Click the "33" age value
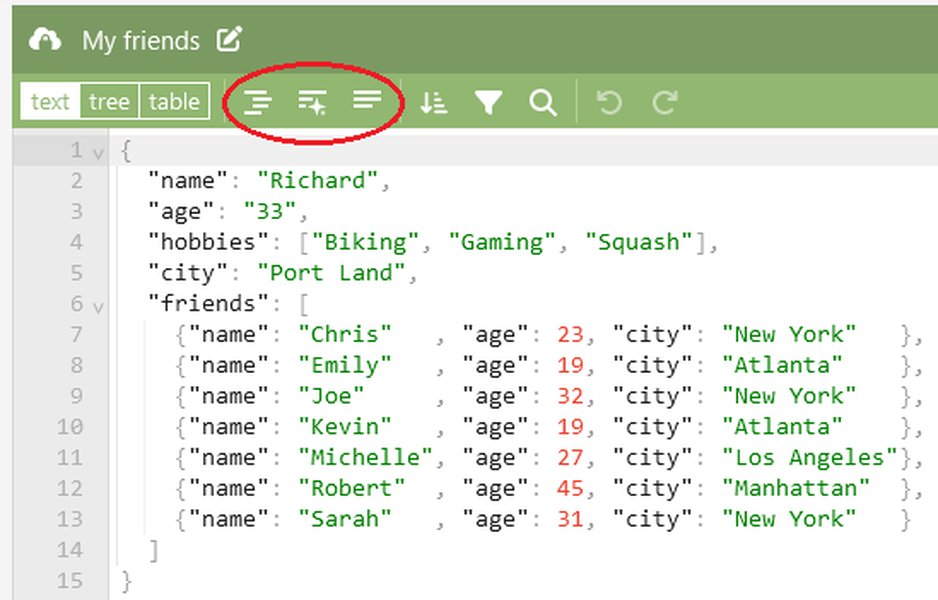Image resolution: width=938 pixels, height=600 pixels. (270, 211)
